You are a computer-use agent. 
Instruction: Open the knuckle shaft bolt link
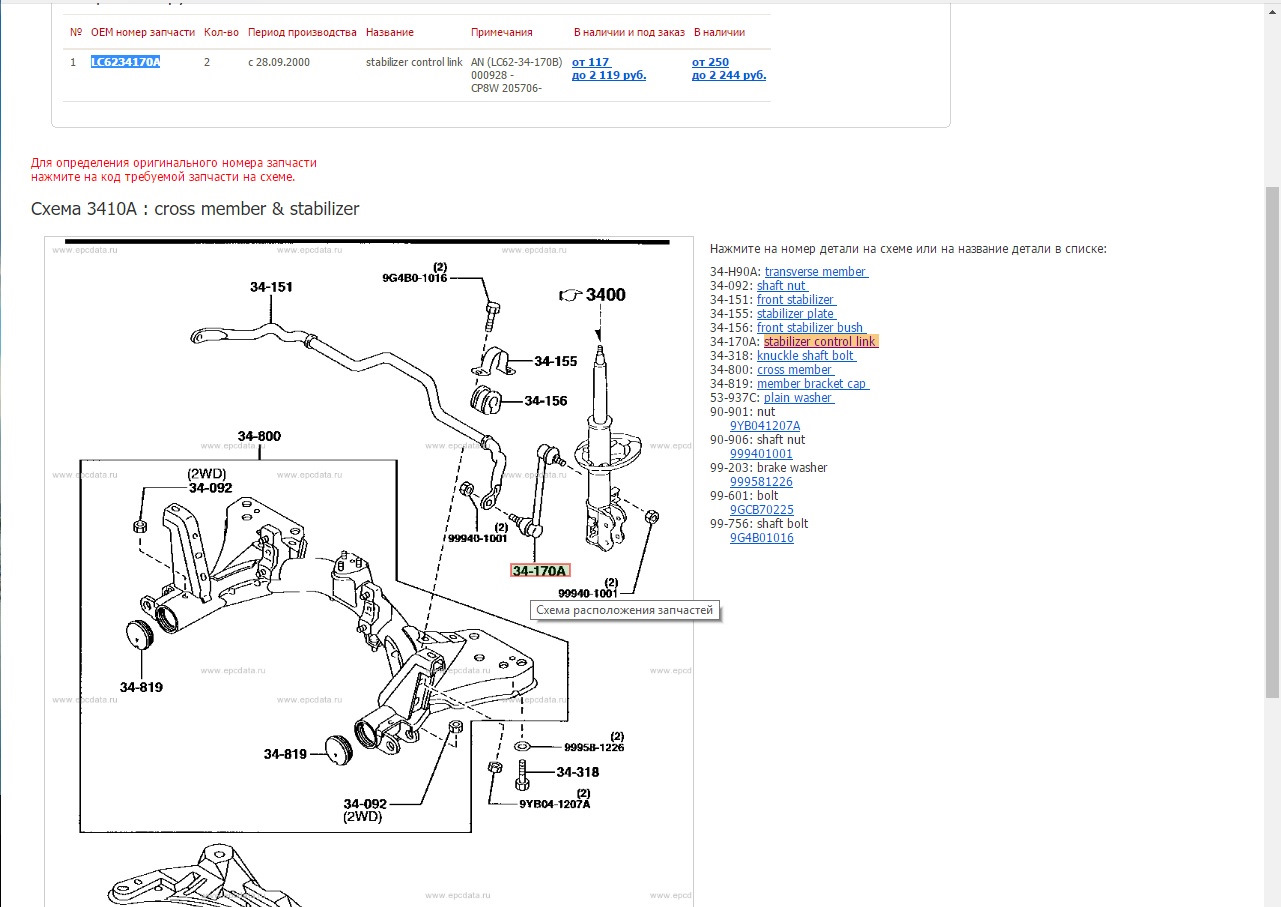click(806, 356)
